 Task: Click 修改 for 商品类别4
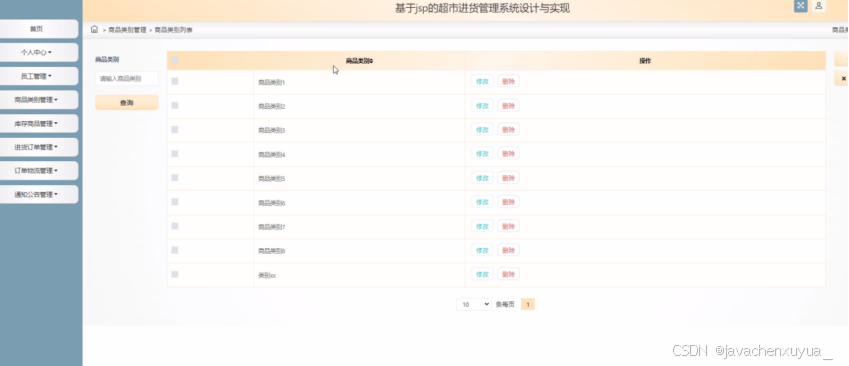tap(482, 154)
